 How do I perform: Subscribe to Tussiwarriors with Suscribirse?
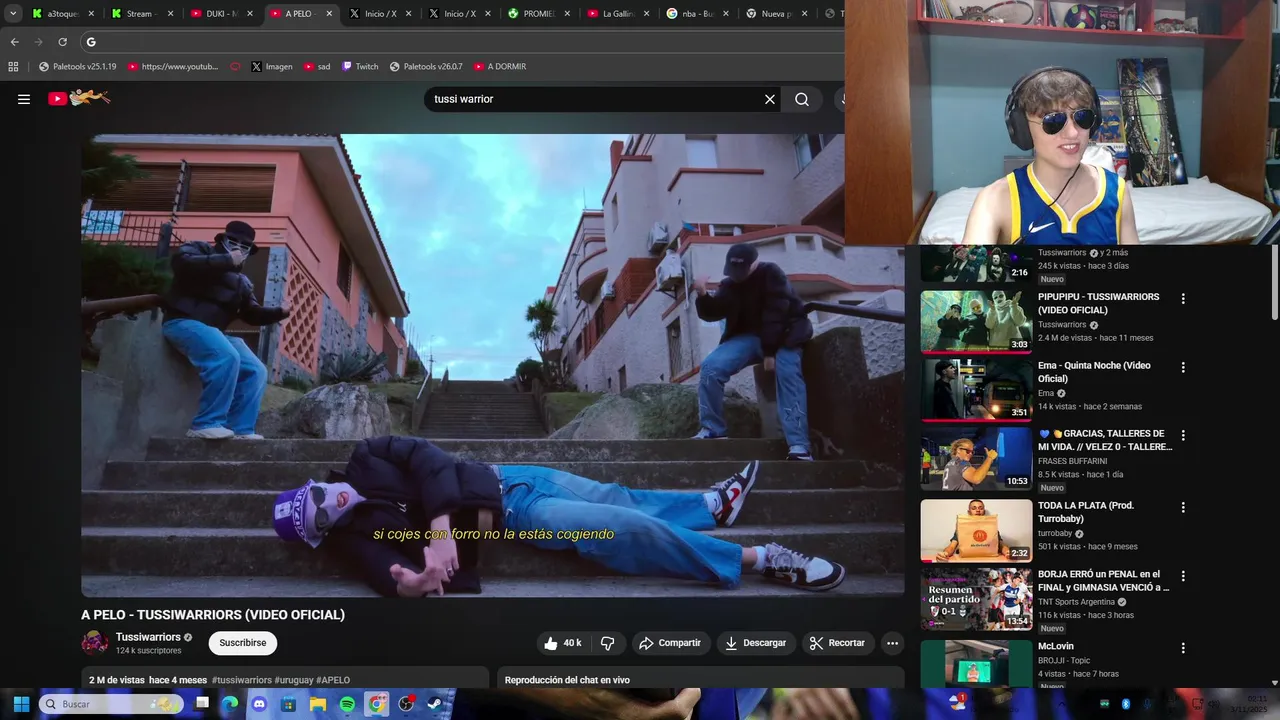[243, 643]
